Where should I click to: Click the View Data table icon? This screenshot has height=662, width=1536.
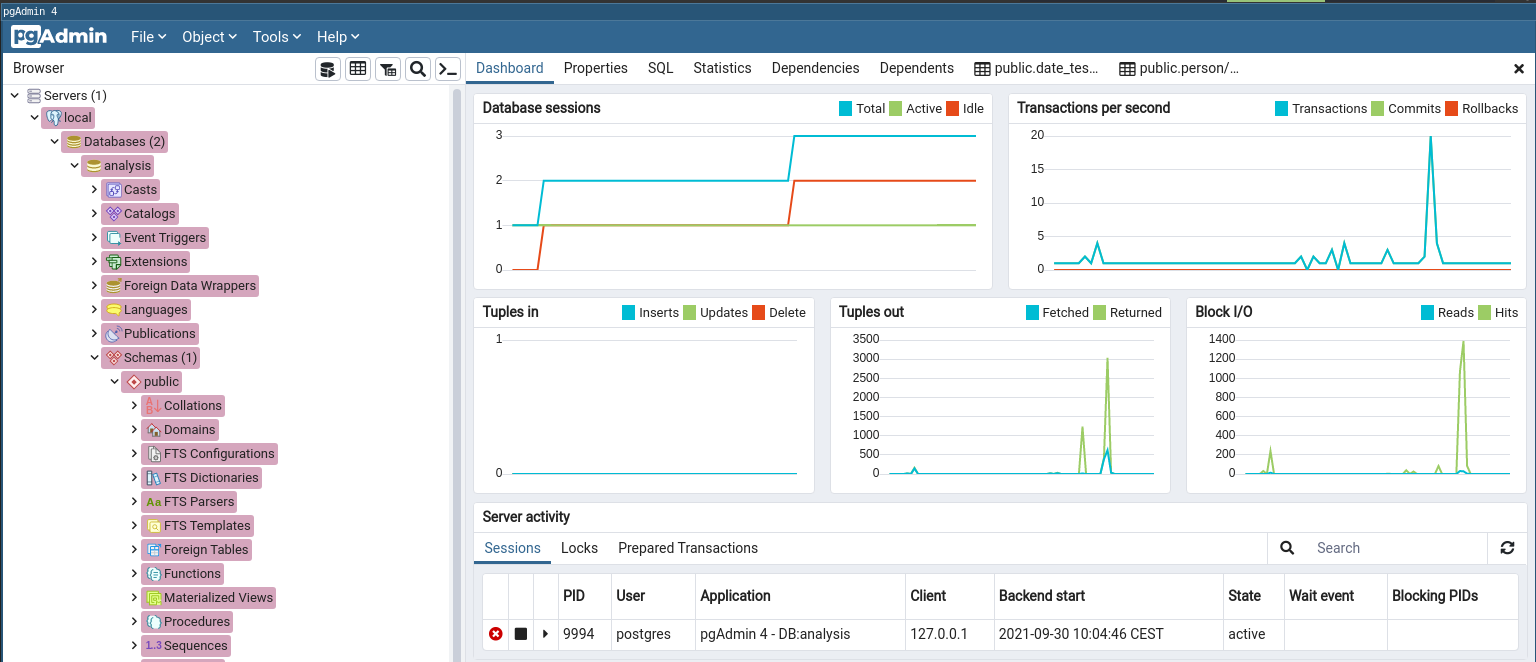(x=357, y=69)
